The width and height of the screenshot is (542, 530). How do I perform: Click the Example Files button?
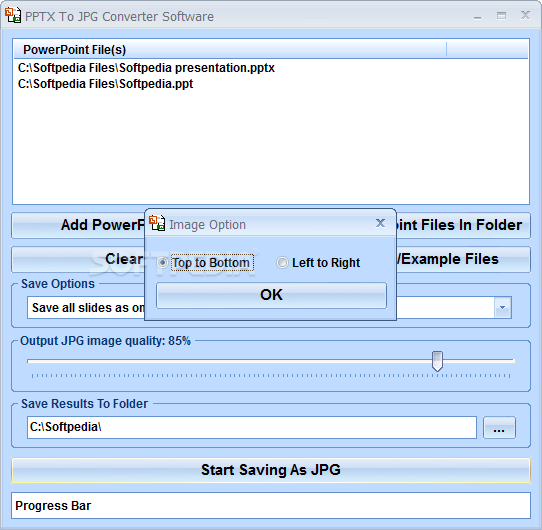(463, 259)
